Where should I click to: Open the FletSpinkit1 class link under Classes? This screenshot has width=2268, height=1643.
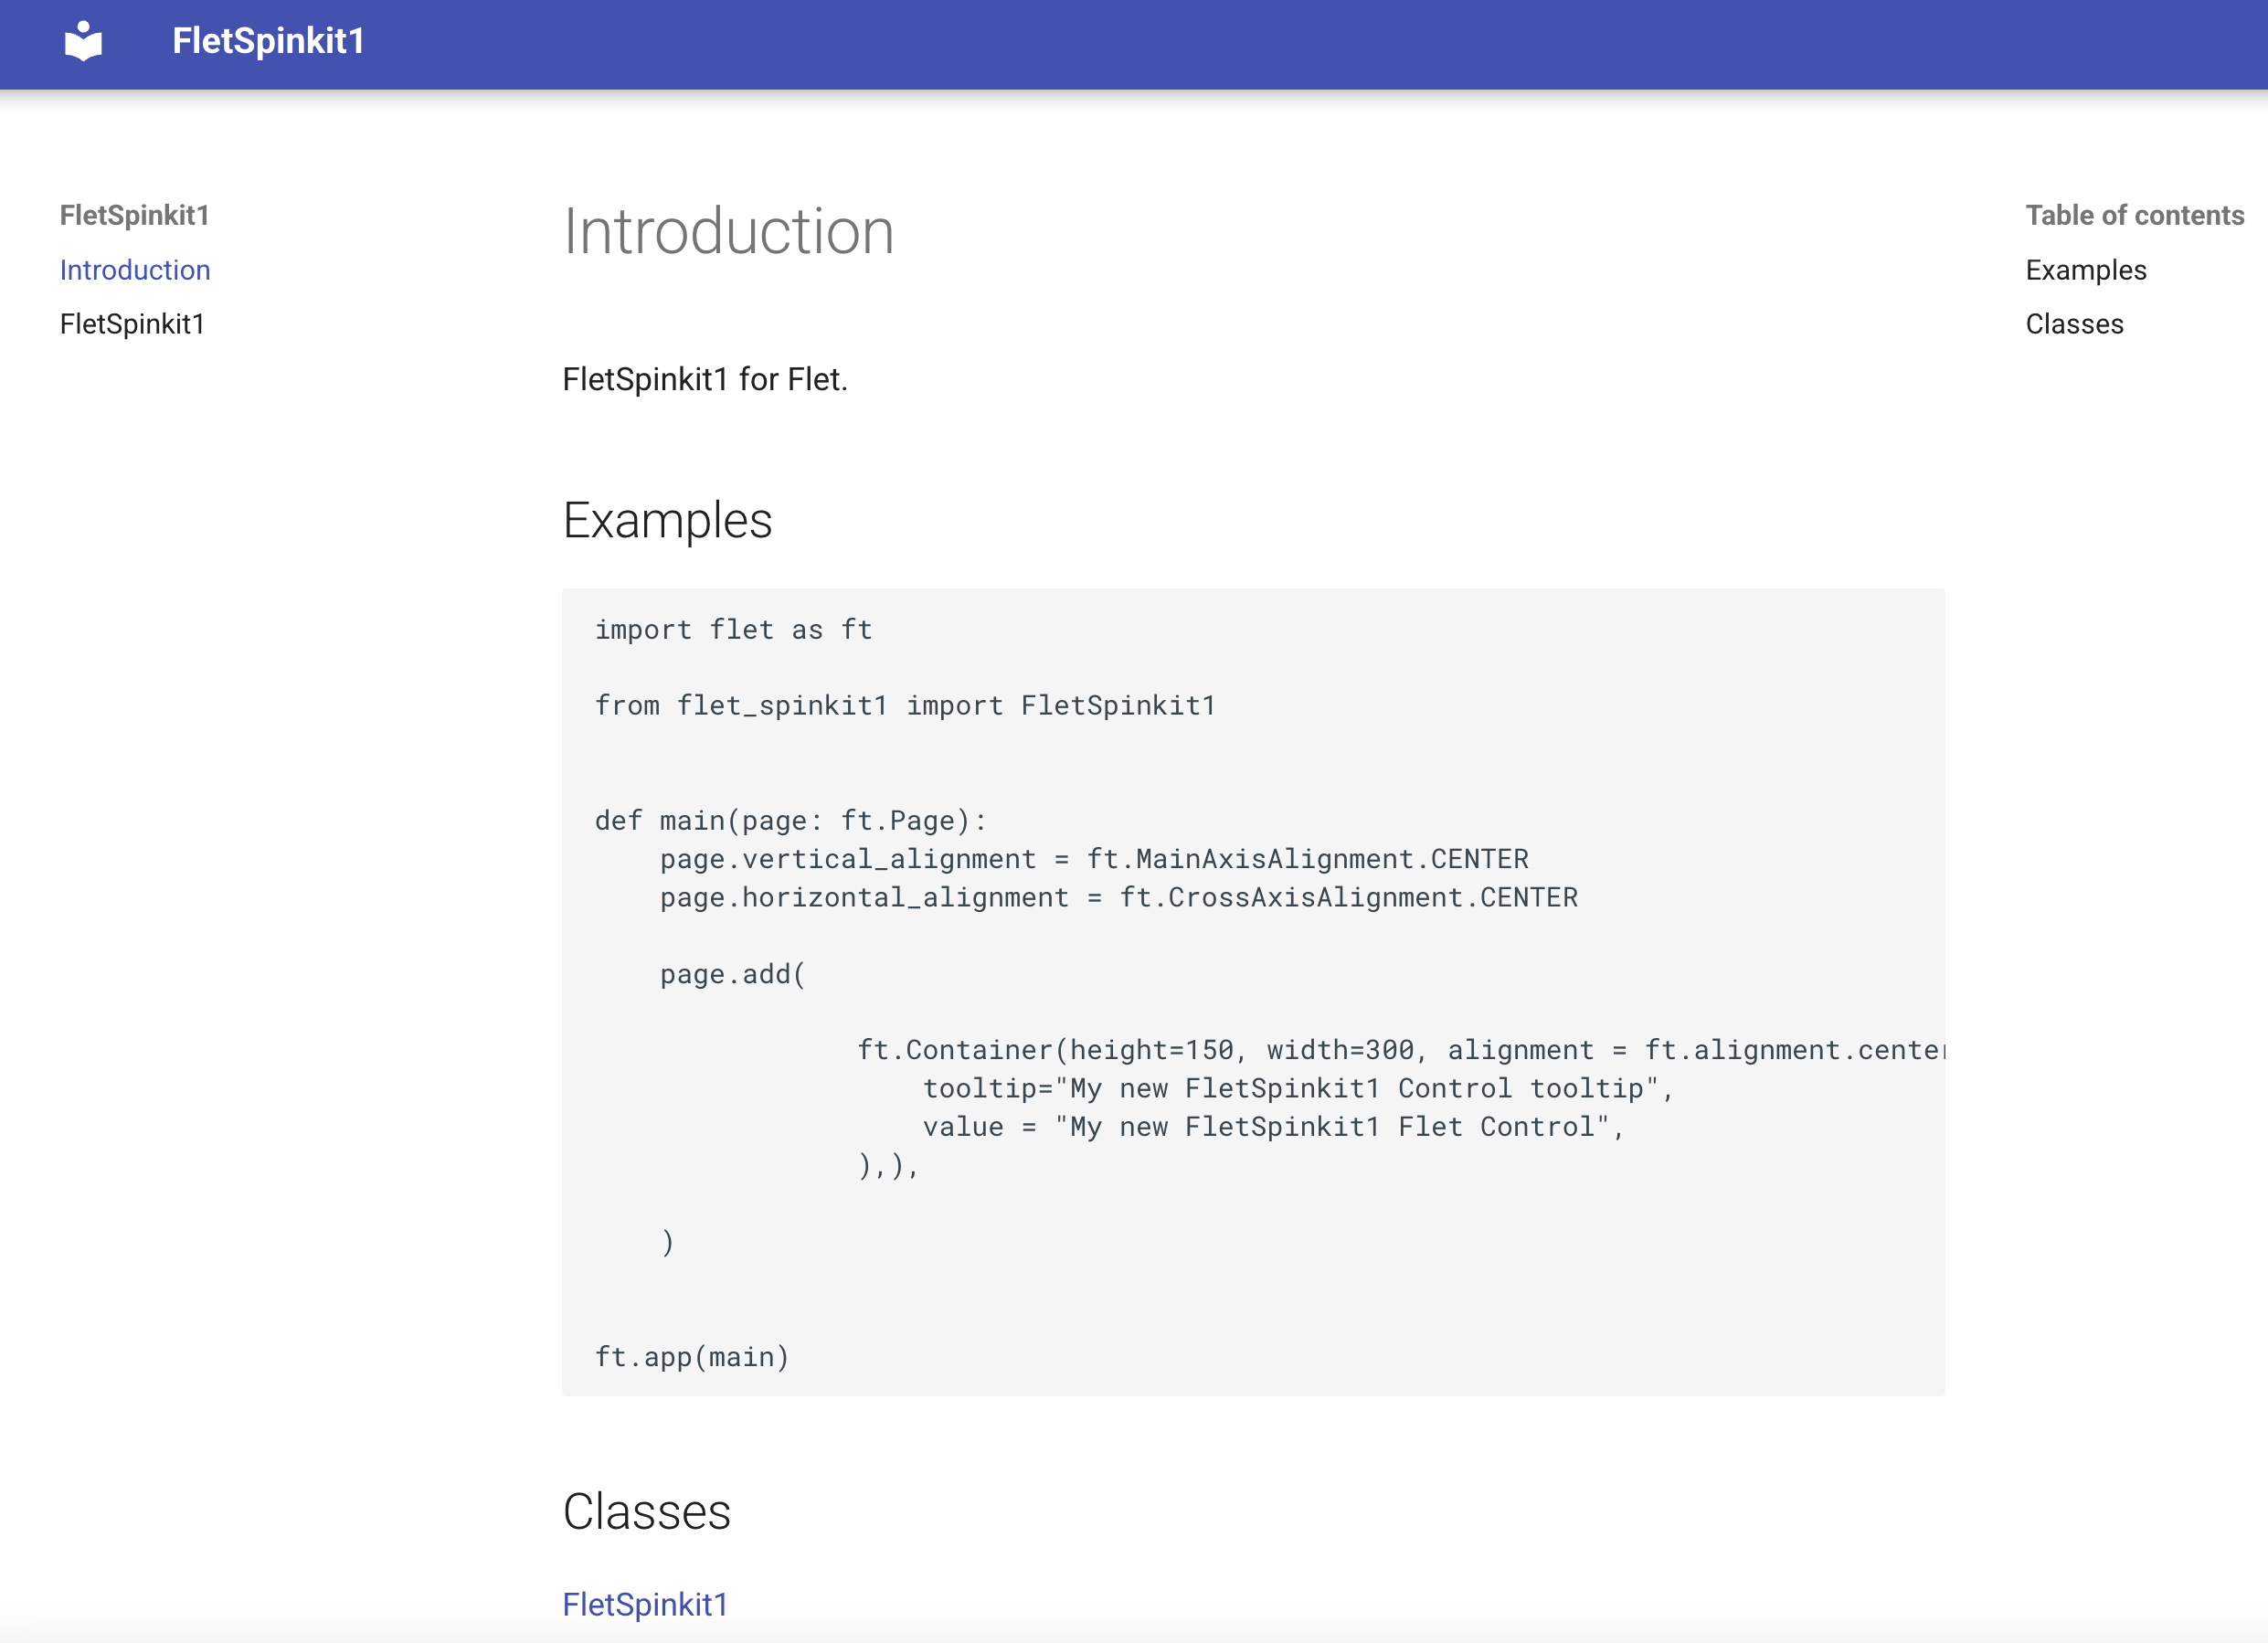click(645, 1604)
